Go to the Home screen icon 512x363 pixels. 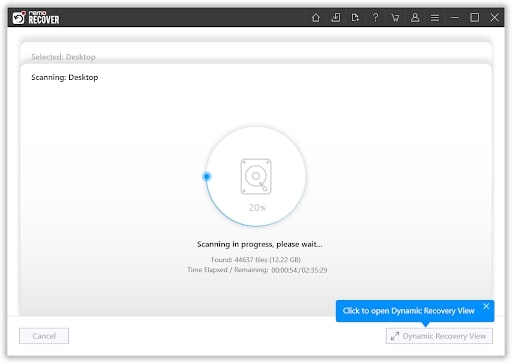point(315,17)
